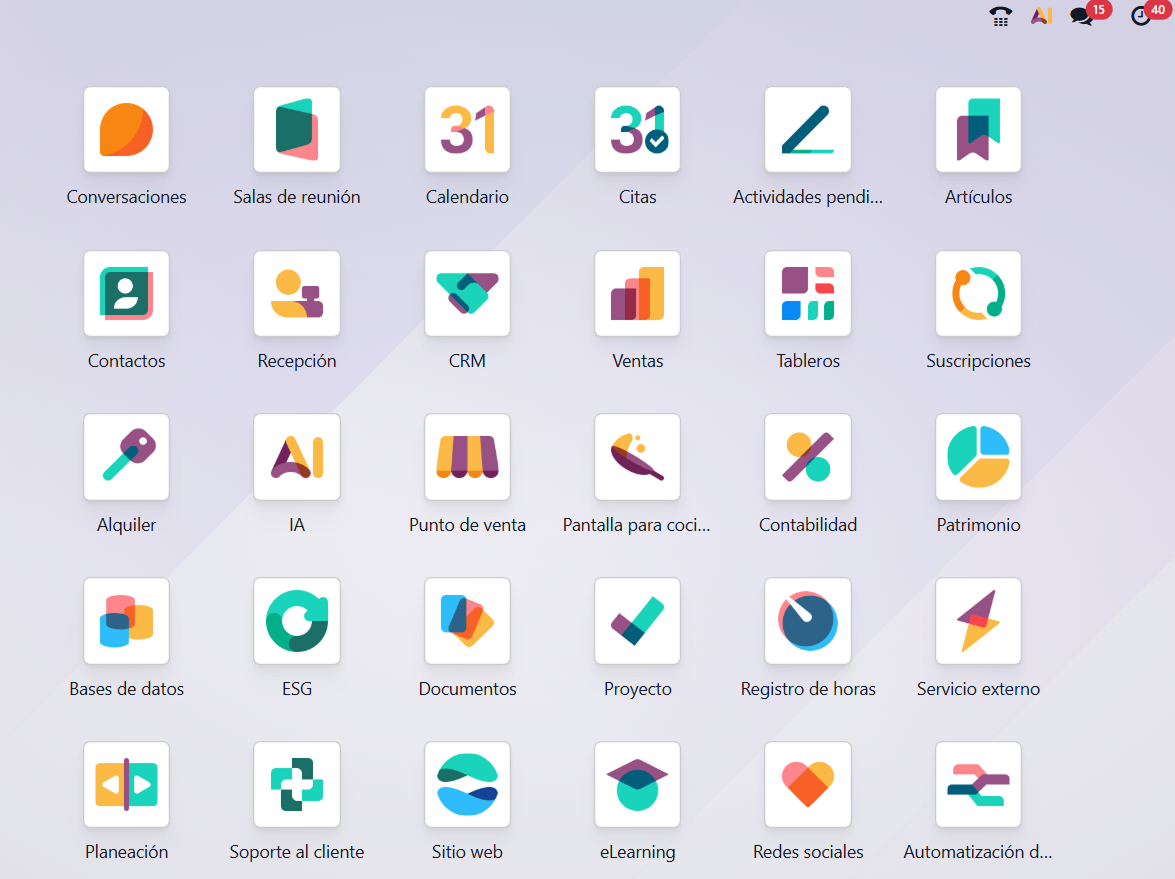This screenshot has width=1175, height=879.
Task: Select the Ventas application
Action: coord(637,293)
